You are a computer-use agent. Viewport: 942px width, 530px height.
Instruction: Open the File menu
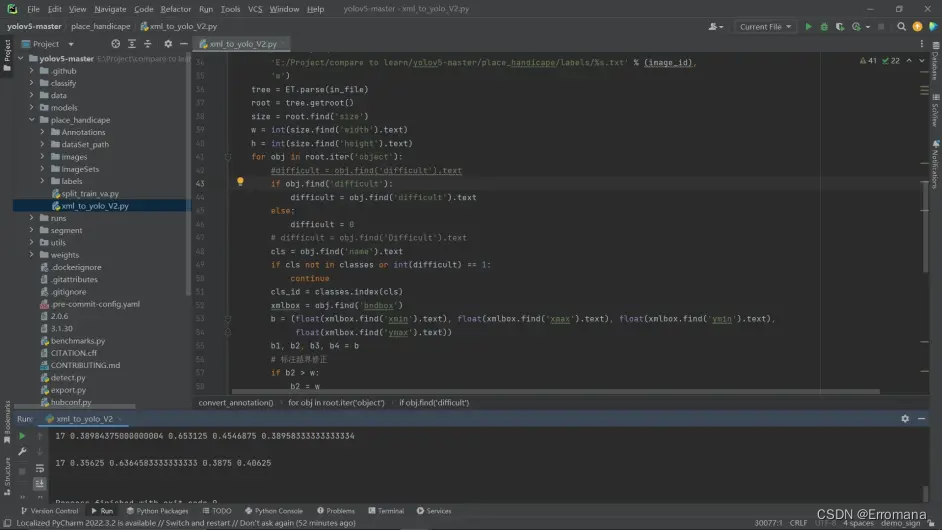click(x=33, y=9)
